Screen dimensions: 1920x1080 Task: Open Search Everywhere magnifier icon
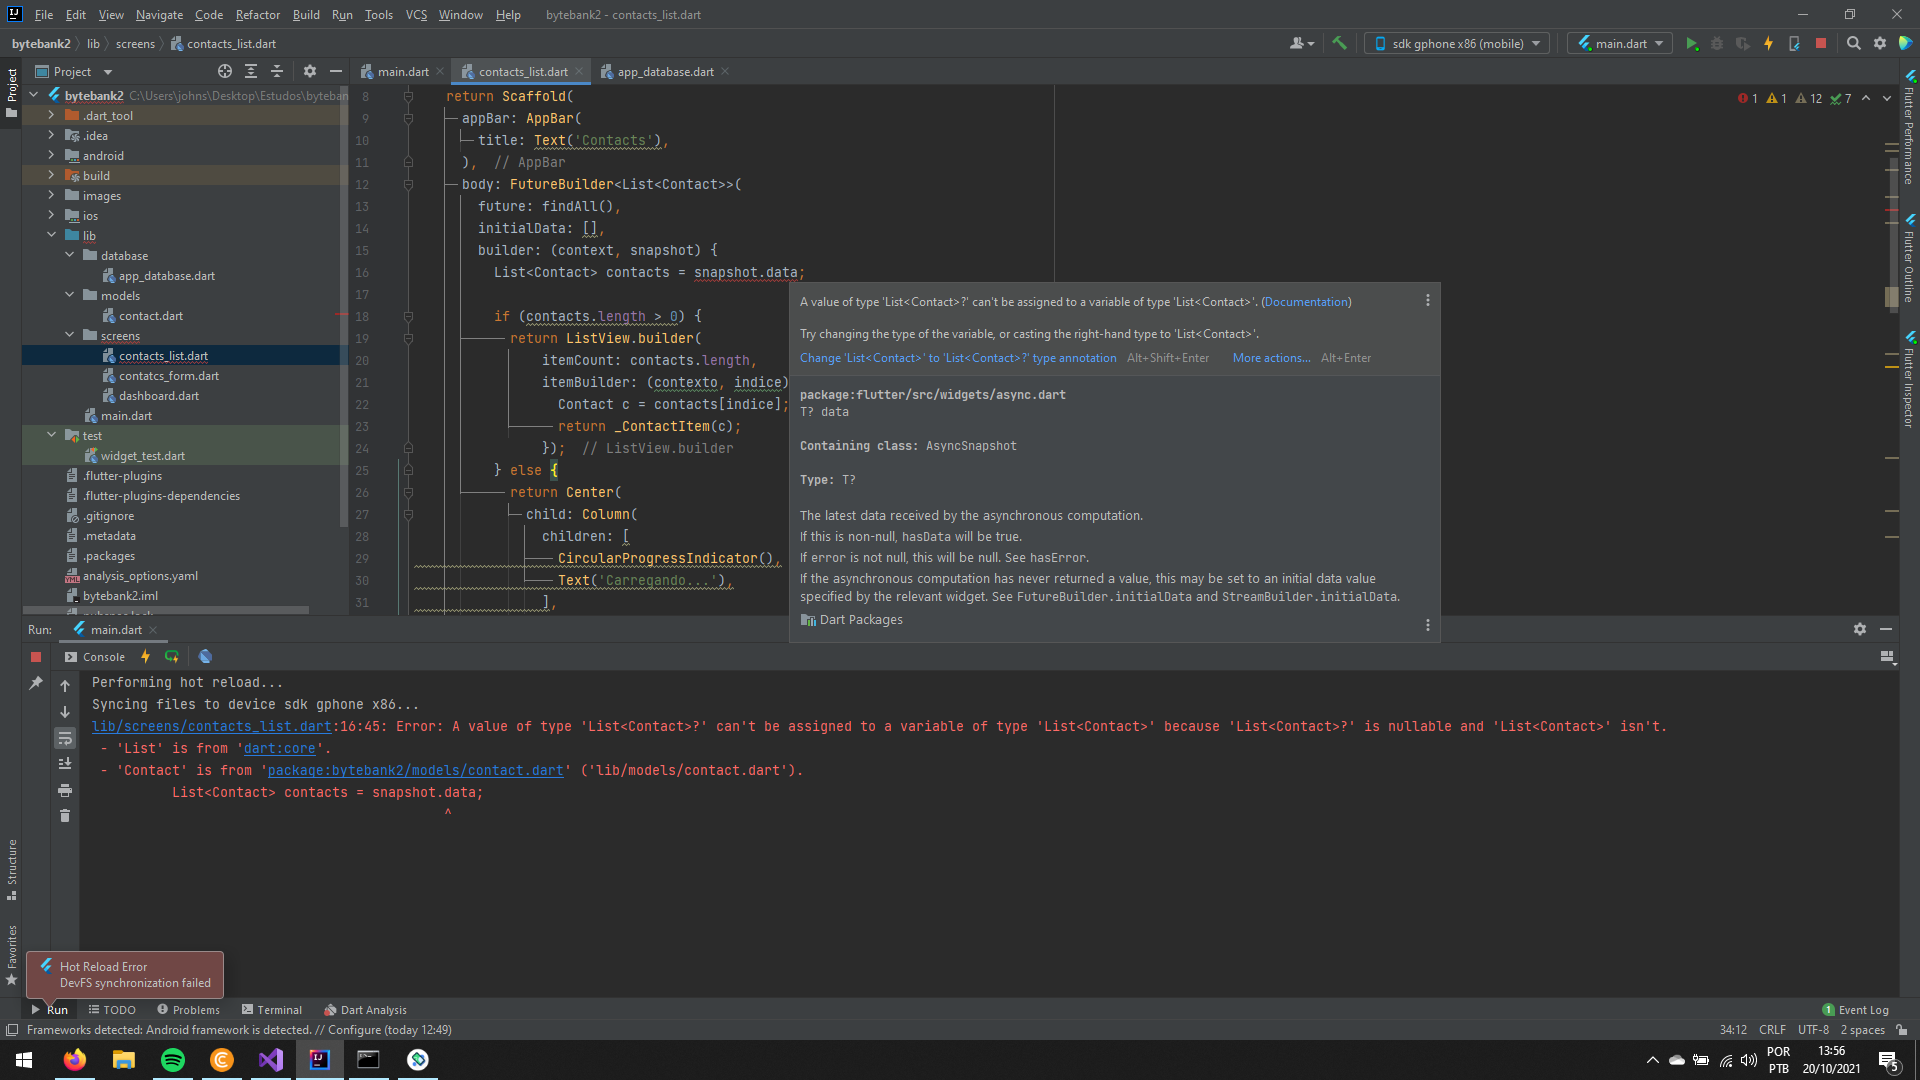click(x=1854, y=43)
